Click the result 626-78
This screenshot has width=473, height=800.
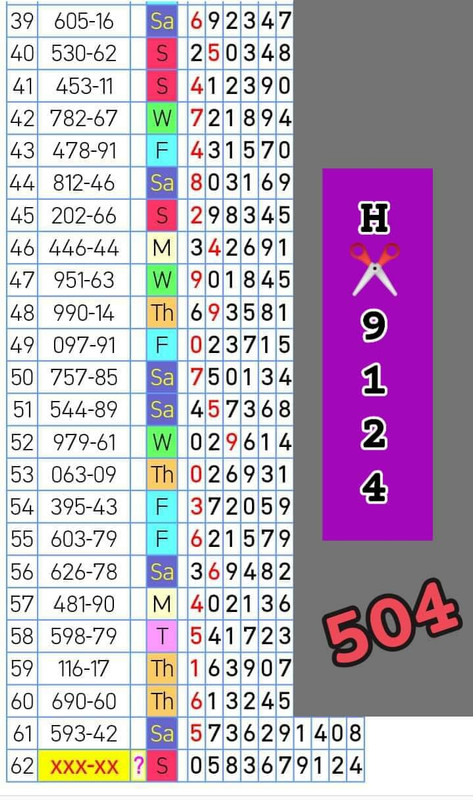[x=84, y=571]
